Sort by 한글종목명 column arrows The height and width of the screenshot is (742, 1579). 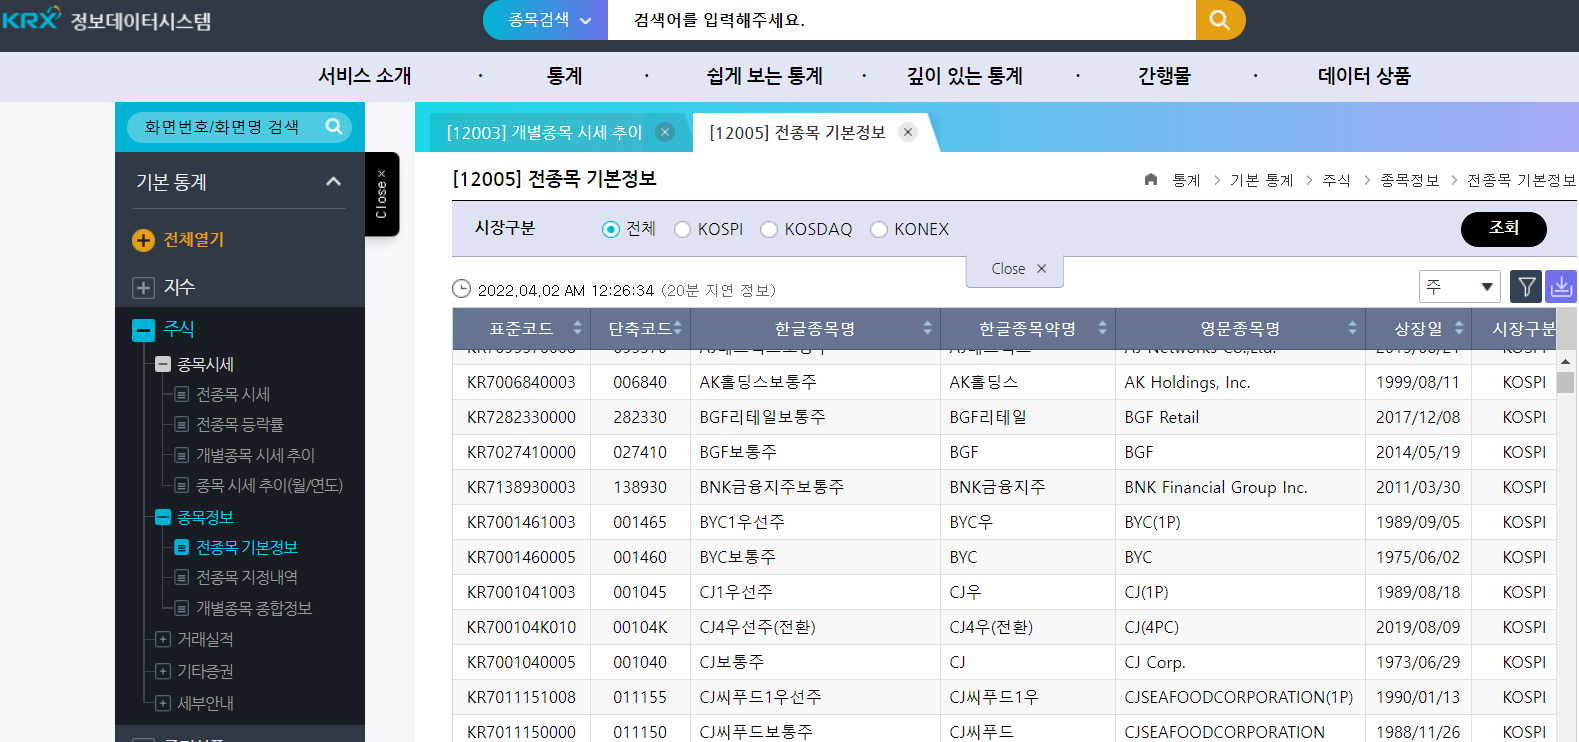pos(927,328)
